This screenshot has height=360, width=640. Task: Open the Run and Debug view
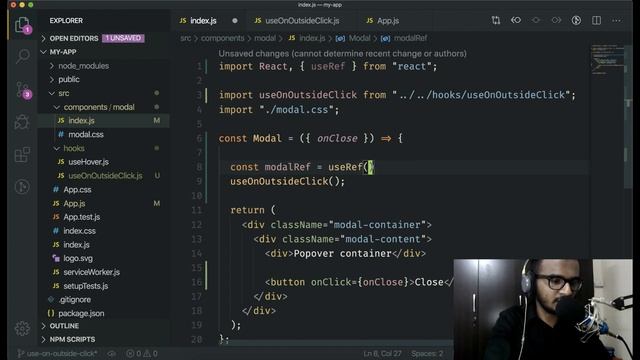[x=22, y=122]
